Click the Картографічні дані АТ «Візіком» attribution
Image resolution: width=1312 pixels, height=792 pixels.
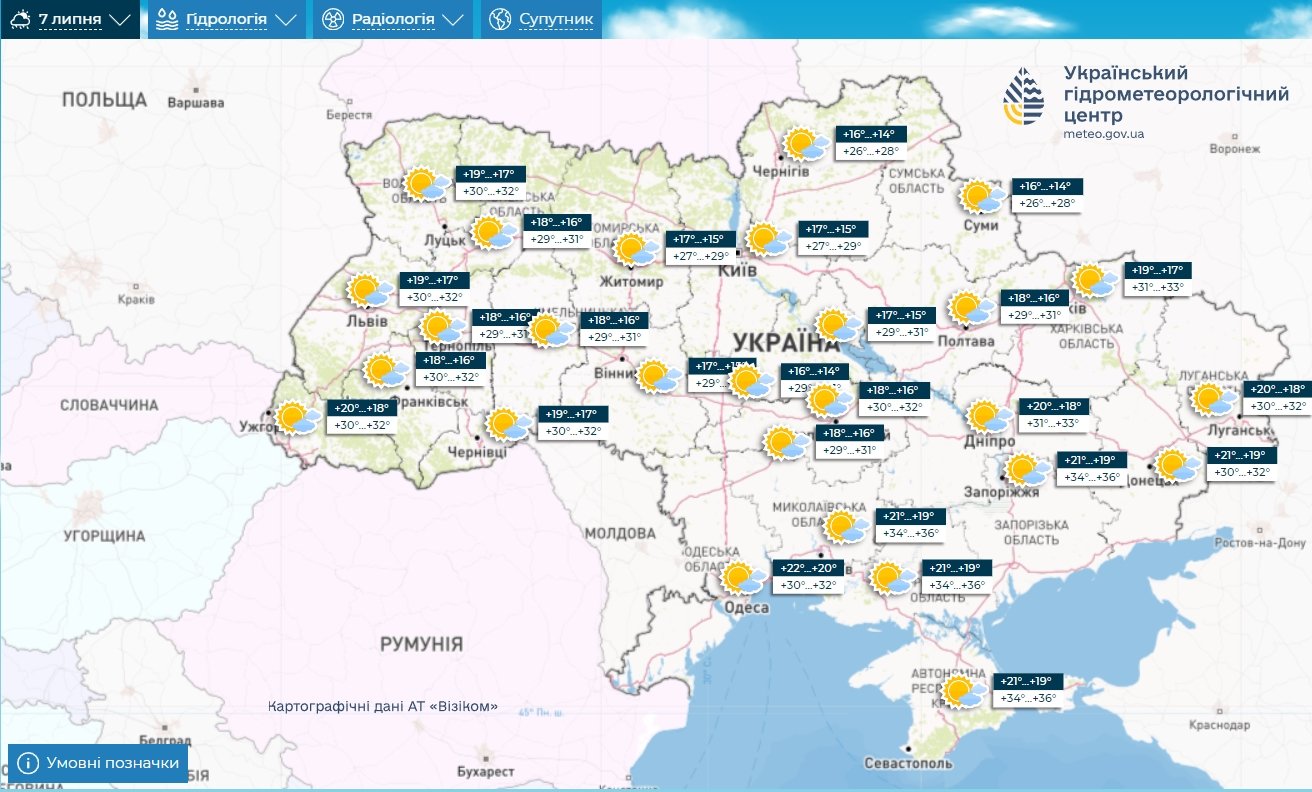click(x=382, y=707)
